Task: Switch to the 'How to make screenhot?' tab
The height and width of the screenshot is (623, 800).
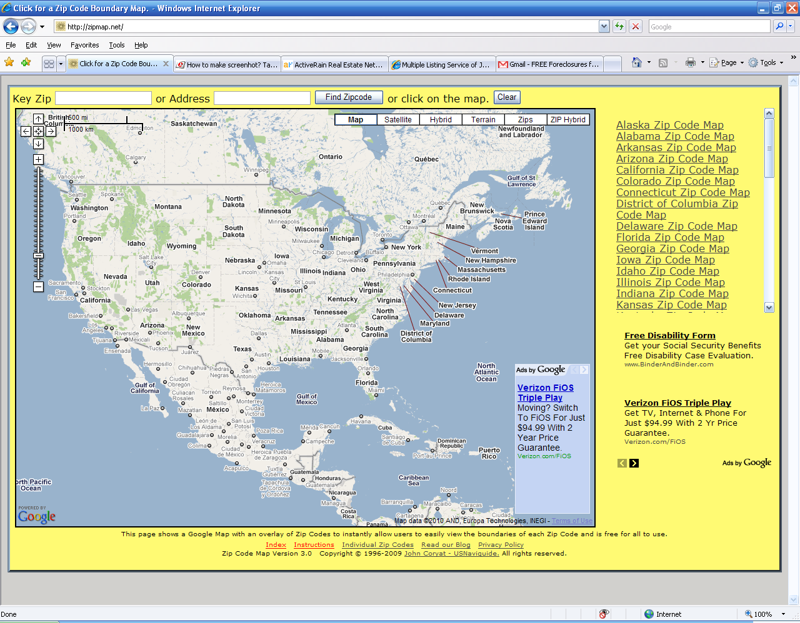Action: pos(227,65)
